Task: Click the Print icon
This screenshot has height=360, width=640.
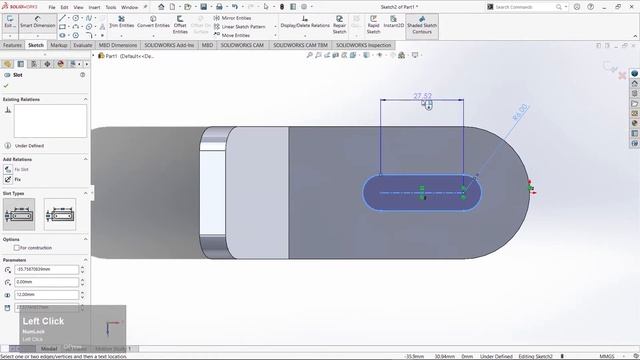Action: pos(219,7)
